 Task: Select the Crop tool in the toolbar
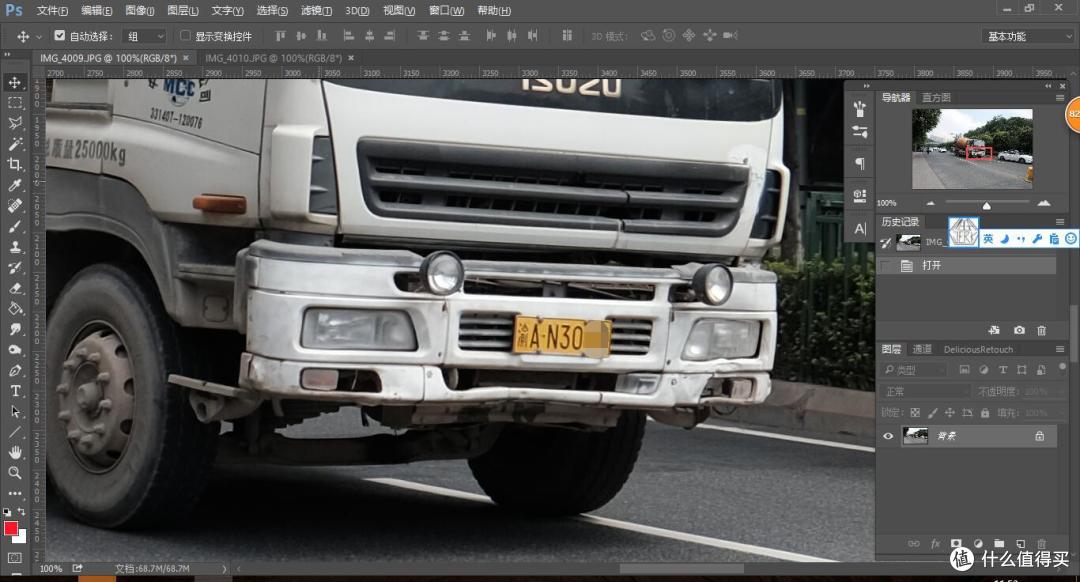tap(15, 165)
